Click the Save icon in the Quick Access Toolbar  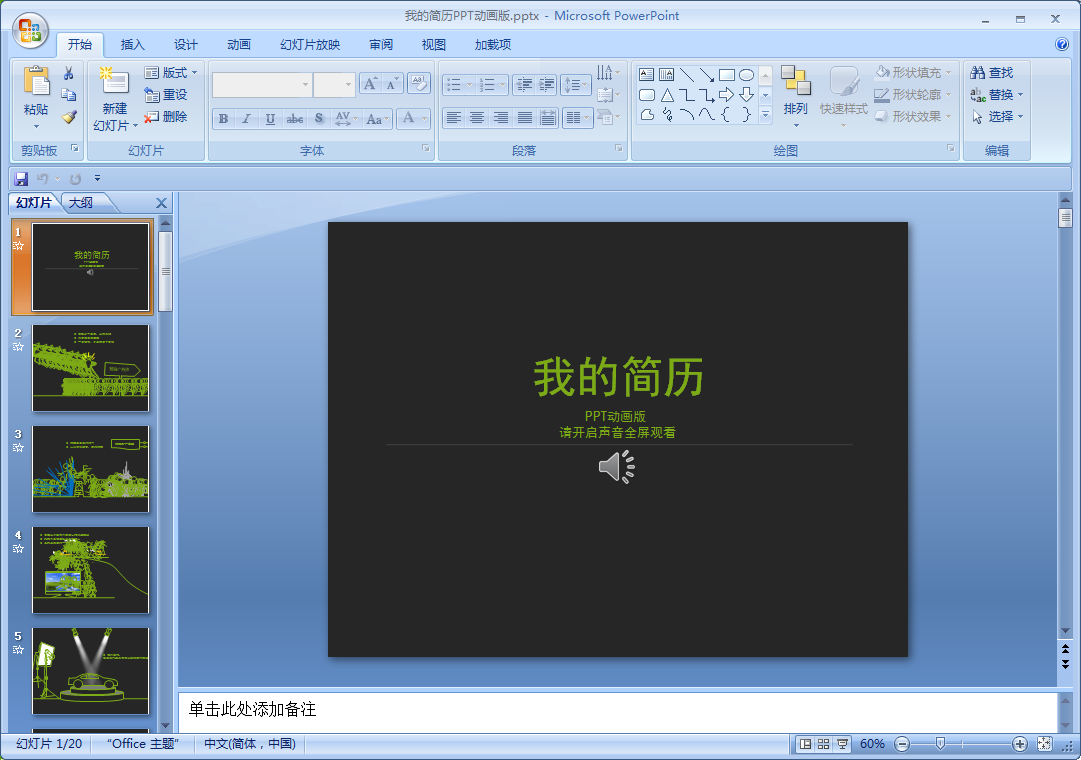click(20, 177)
